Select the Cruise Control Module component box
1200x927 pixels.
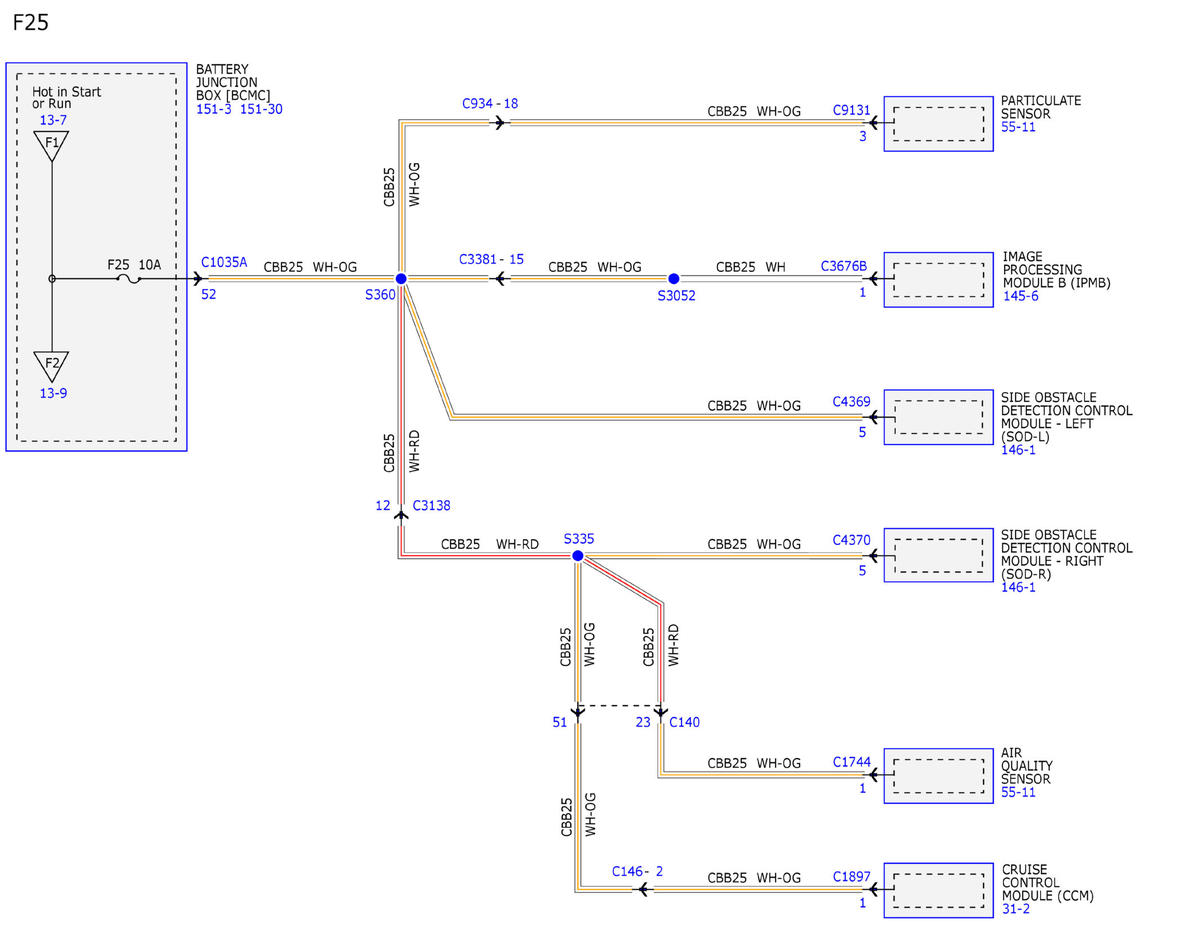938,890
